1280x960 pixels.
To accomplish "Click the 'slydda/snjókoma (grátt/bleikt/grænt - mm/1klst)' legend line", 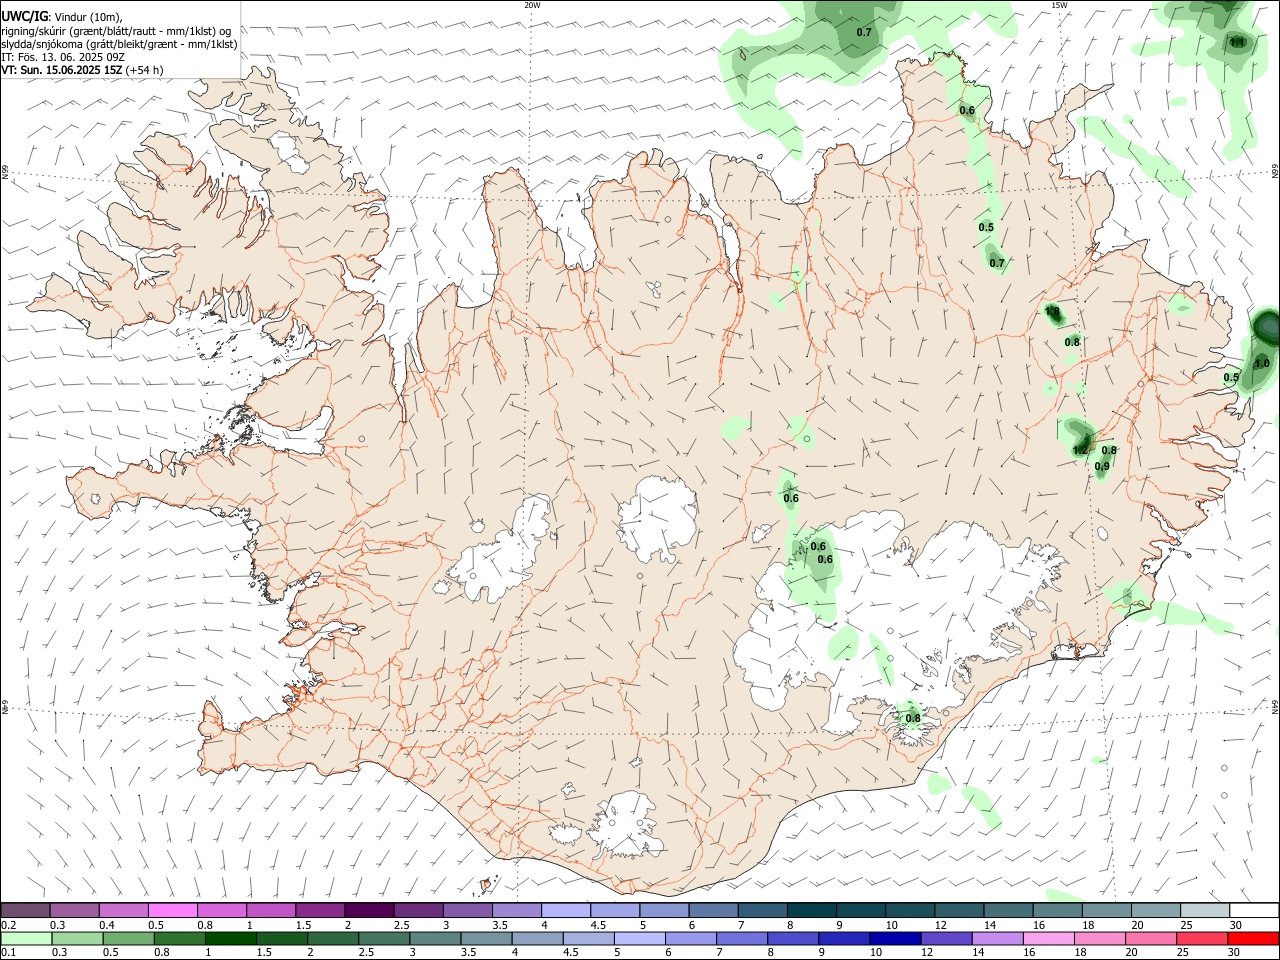I will 119,44.
